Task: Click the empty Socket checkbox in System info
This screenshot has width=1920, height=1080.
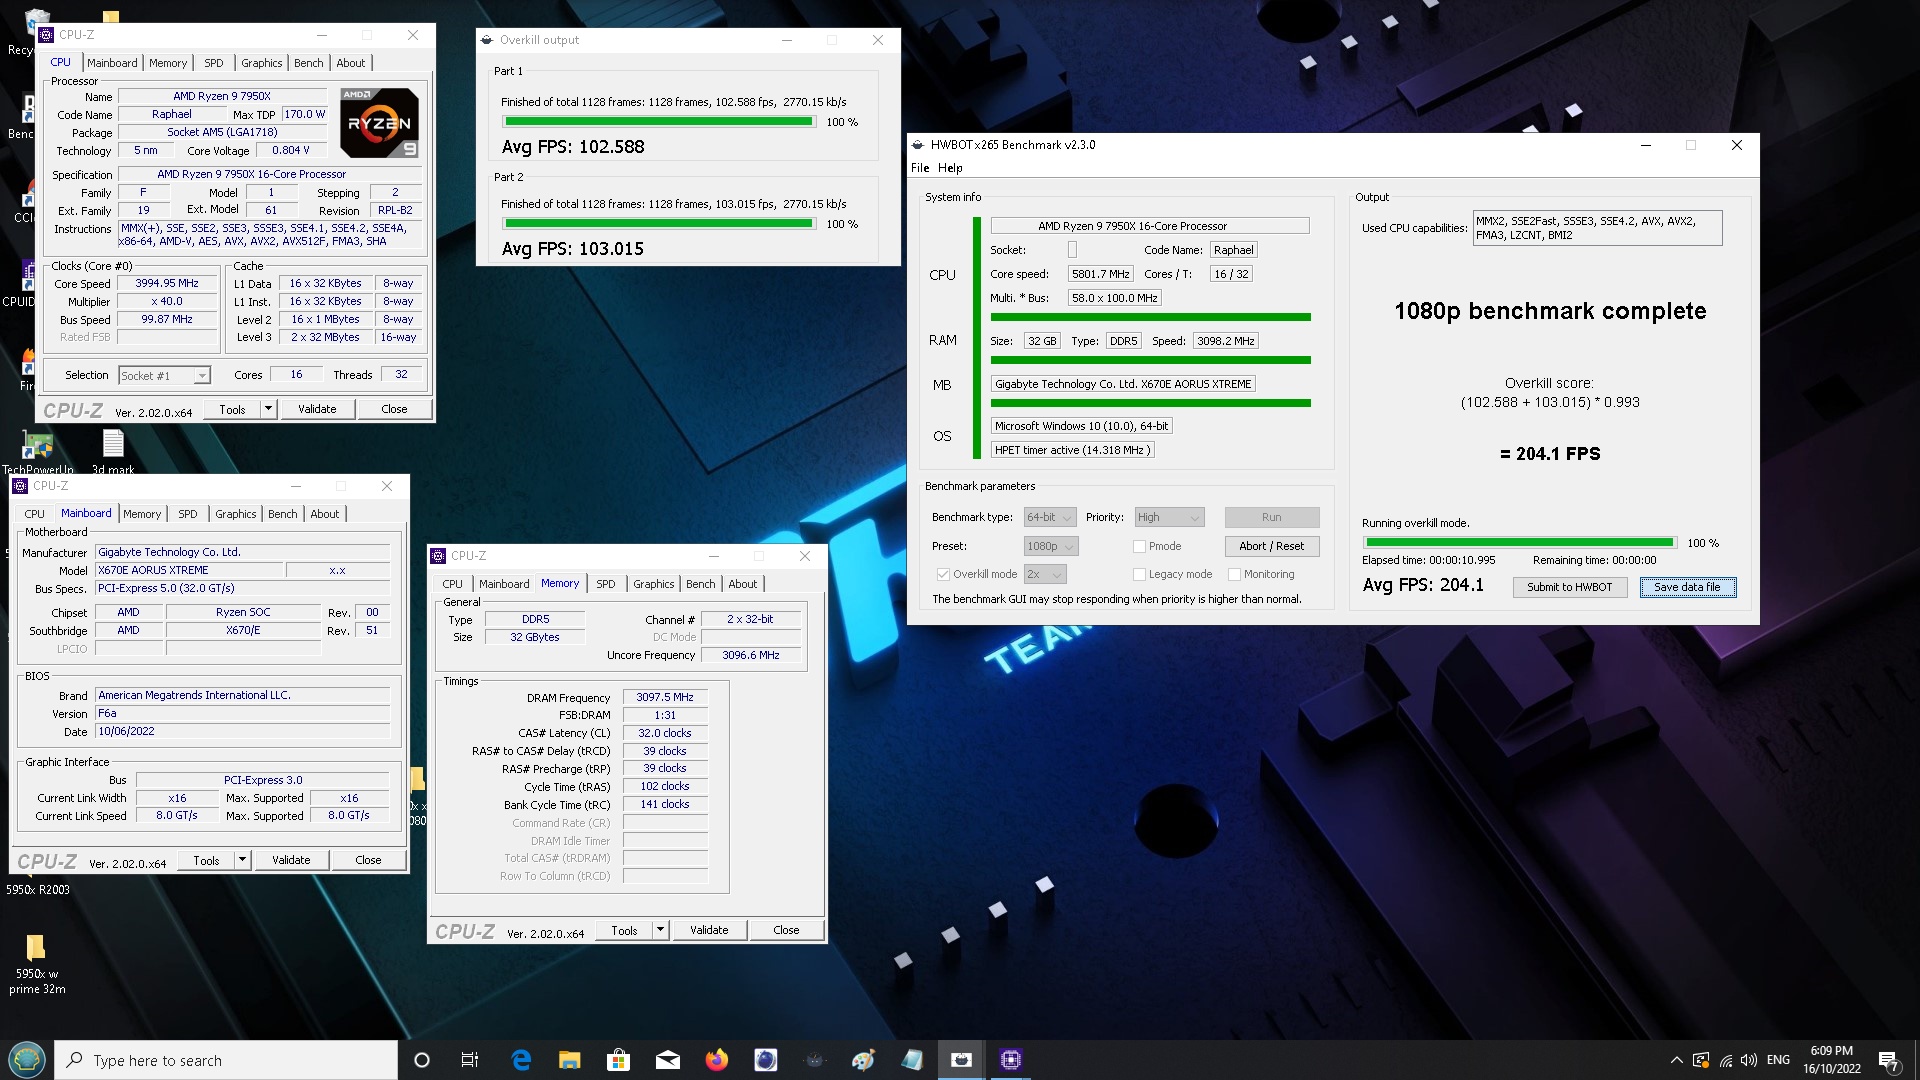Action: [1072, 250]
